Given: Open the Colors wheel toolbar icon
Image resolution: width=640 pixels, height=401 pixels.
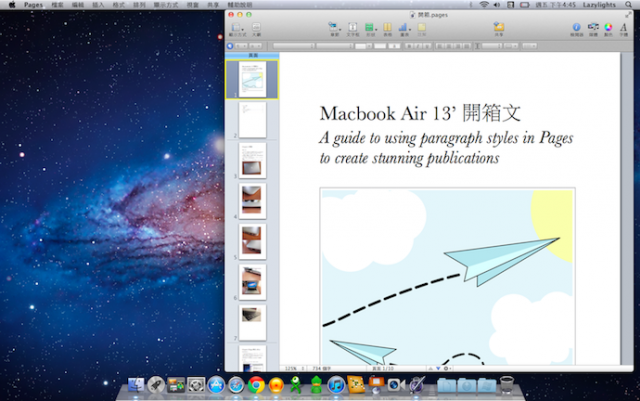Looking at the screenshot, I should (608, 27).
